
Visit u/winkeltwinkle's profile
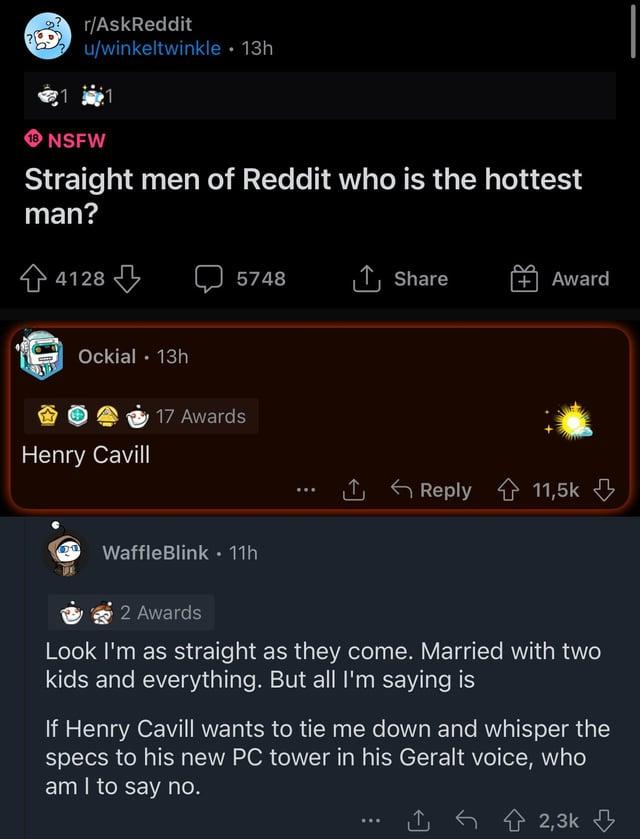tap(152, 47)
